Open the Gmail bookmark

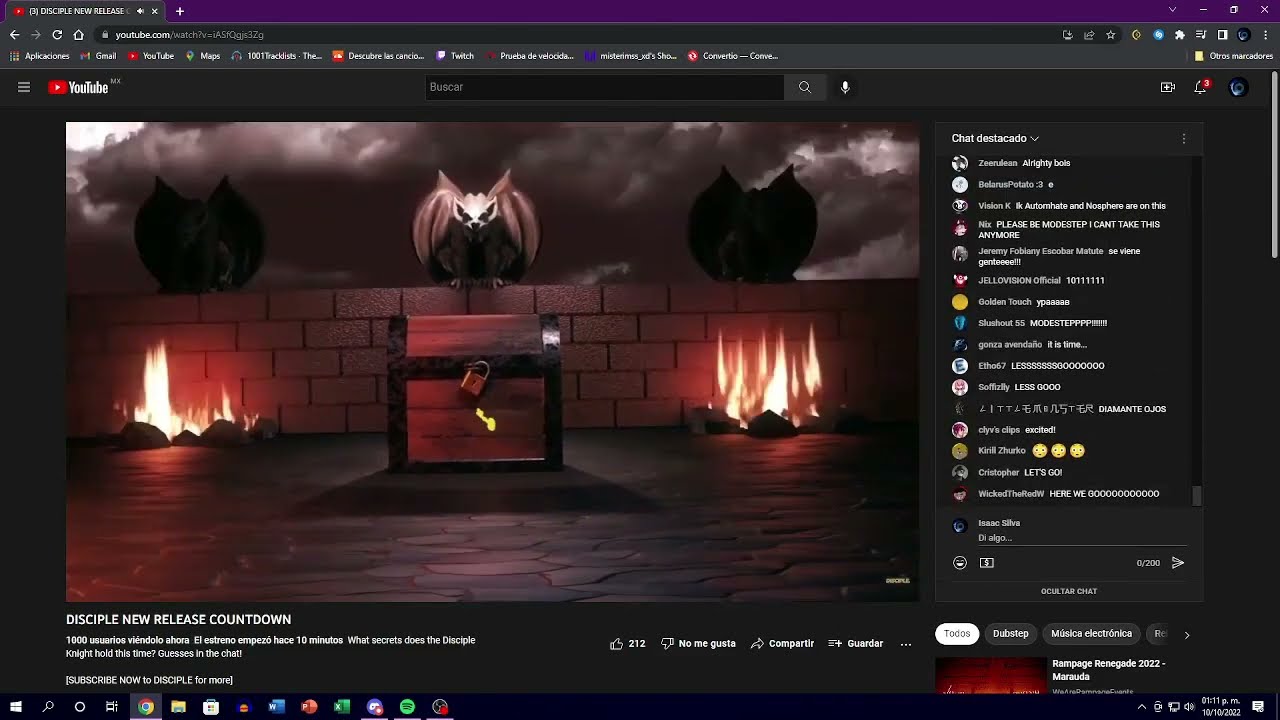[98, 56]
